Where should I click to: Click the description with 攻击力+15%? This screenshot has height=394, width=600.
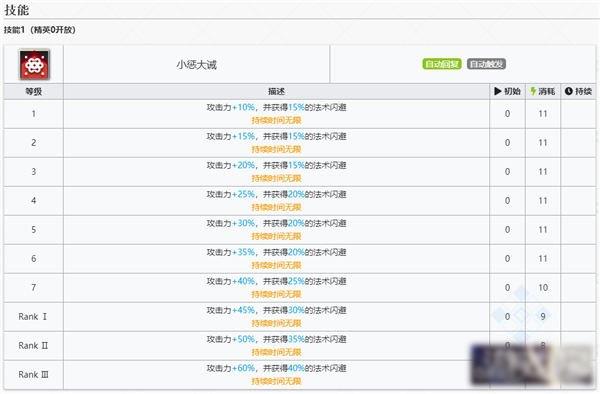[276, 137]
